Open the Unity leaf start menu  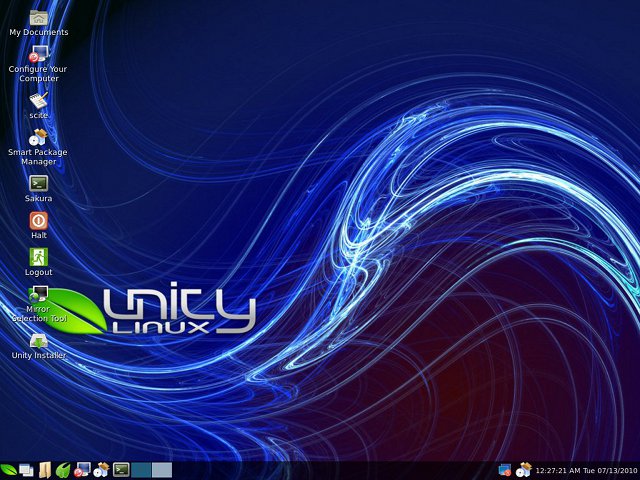tap(9, 471)
